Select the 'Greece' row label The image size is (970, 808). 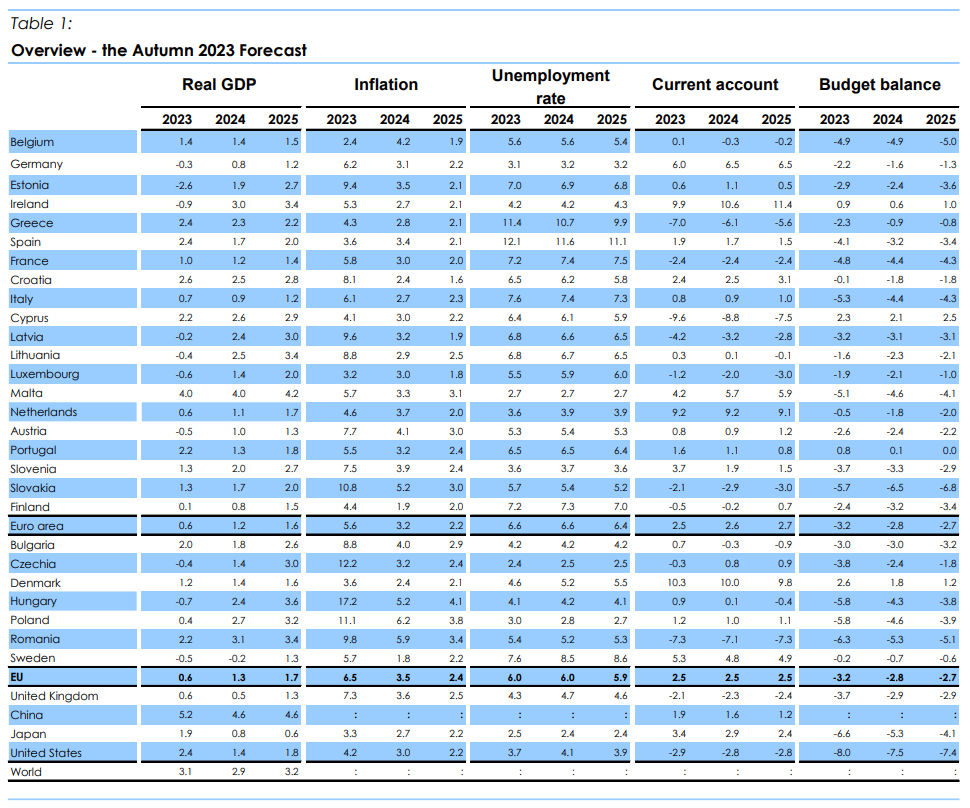click(x=32, y=223)
